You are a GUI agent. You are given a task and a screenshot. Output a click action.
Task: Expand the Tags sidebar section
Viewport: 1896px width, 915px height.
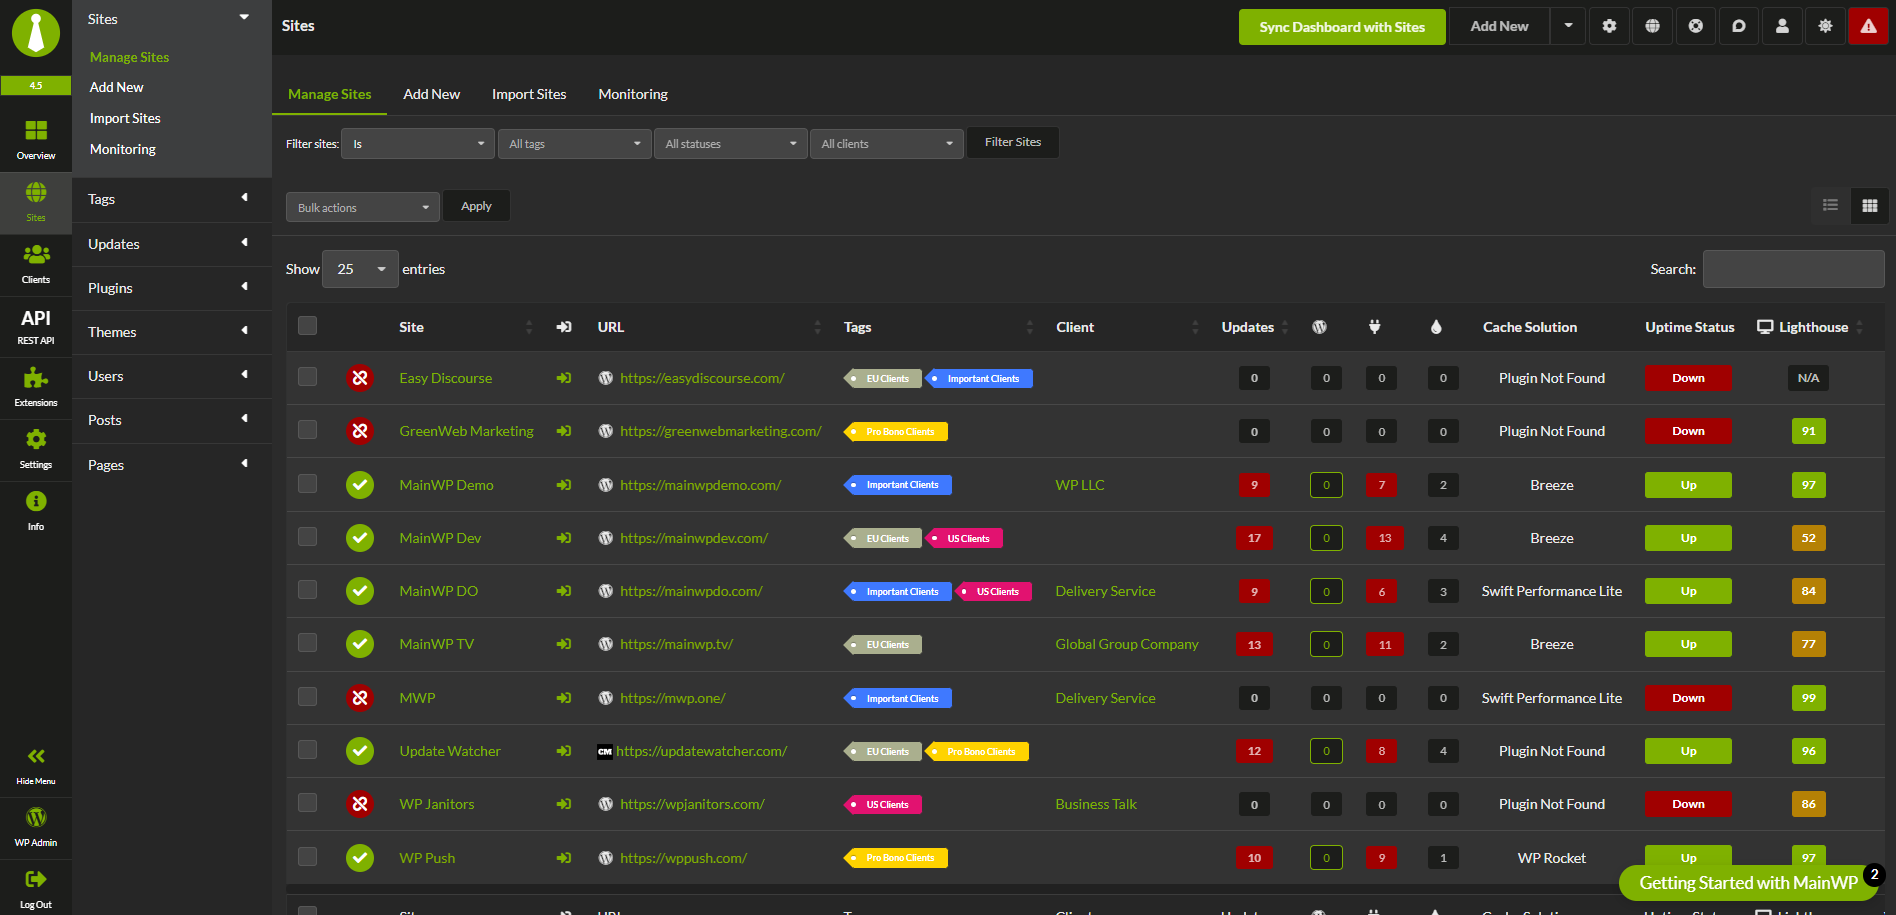pos(172,199)
